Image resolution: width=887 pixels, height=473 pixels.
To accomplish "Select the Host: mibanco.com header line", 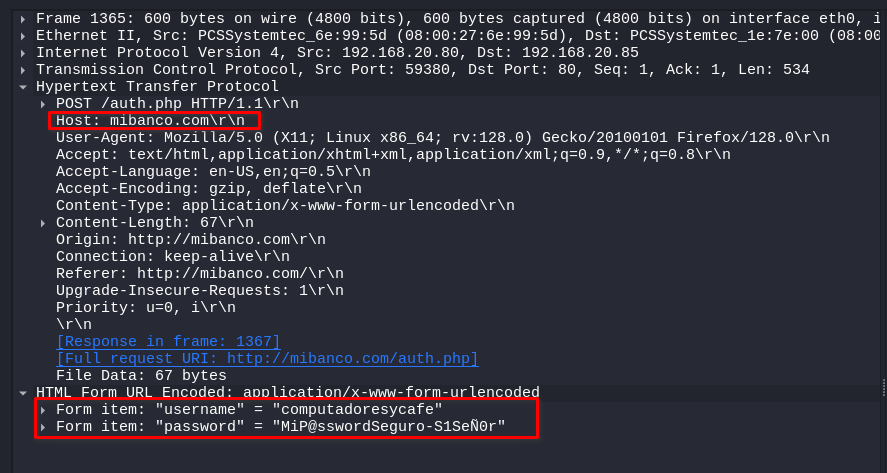I will (x=150, y=121).
